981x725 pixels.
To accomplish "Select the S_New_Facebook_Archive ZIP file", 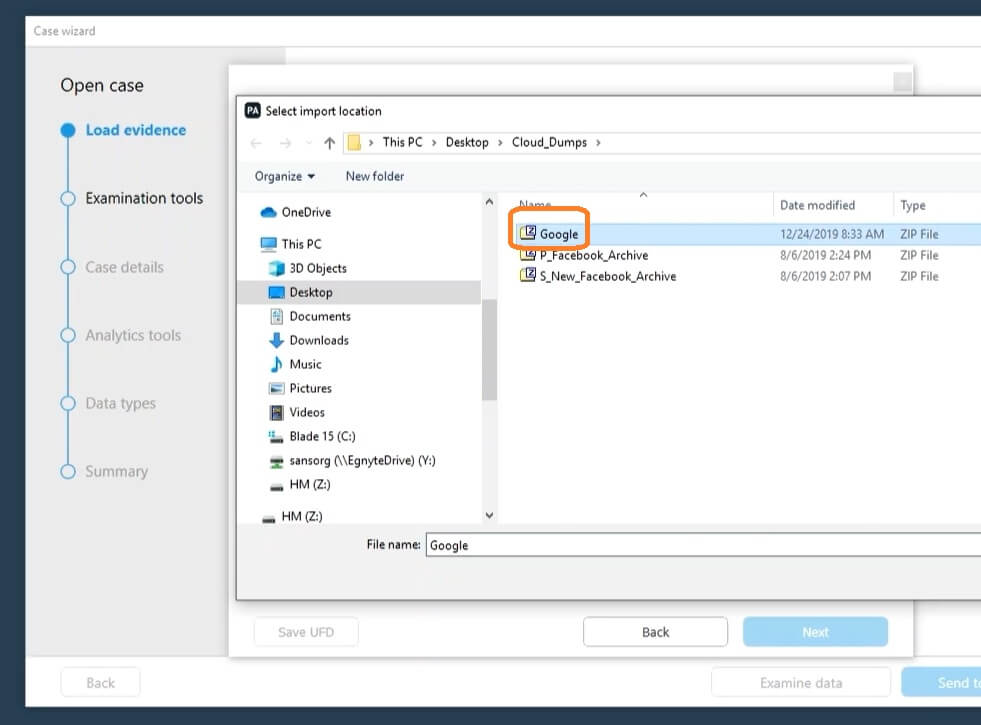I will tap(607, 276).
